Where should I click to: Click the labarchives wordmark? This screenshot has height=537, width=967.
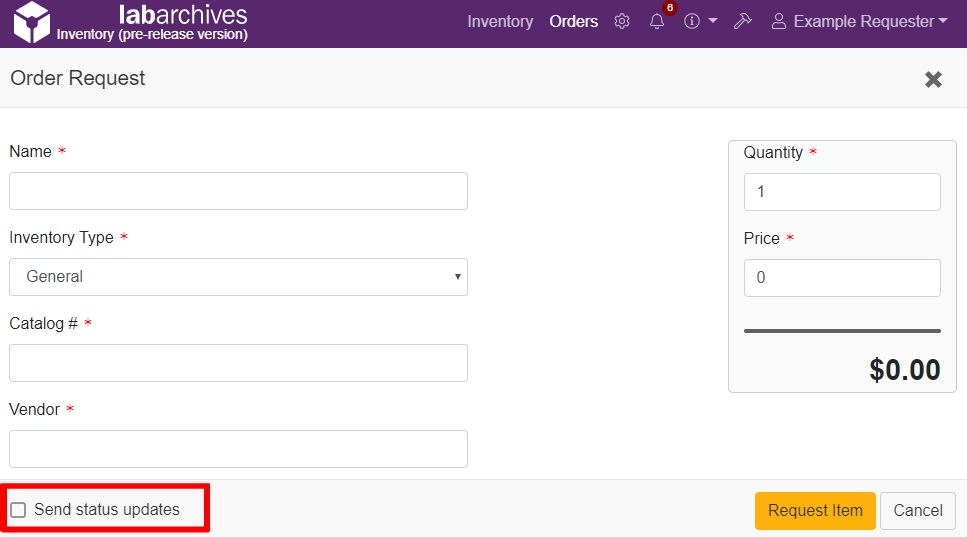pyautogui.click(x=182, y=15)
